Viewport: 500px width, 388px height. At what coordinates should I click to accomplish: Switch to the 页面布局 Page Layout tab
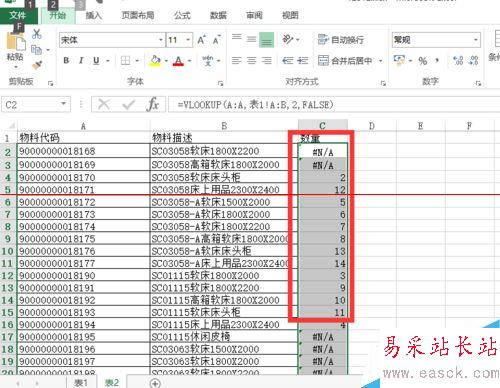tap(138, 16)
